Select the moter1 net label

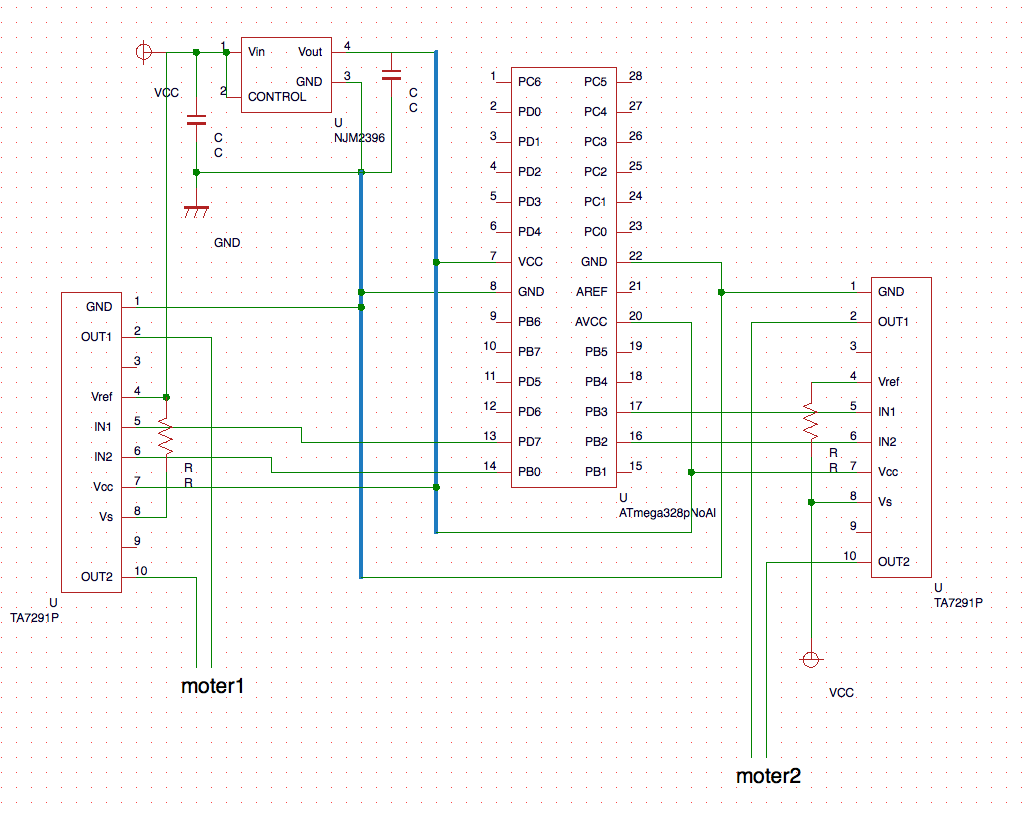(x=213, y=686)
